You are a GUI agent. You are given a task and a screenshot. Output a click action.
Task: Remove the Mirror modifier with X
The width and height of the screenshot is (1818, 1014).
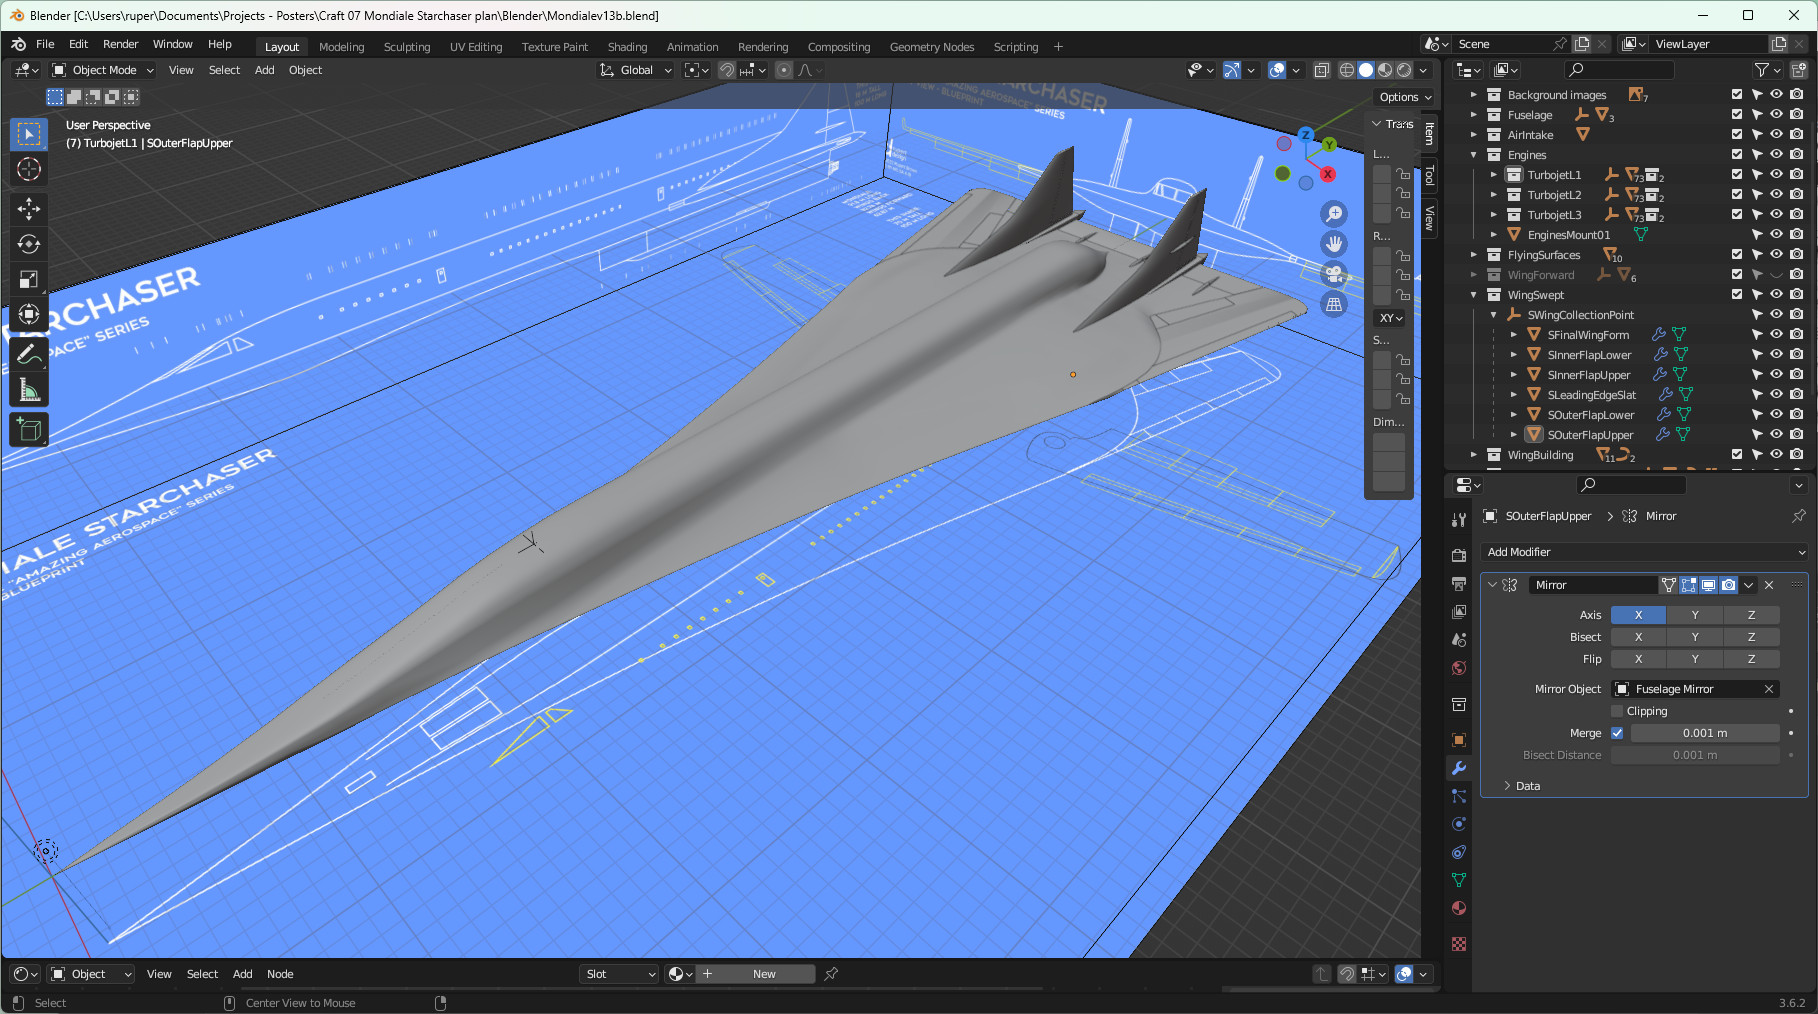tap(1769, 585)
